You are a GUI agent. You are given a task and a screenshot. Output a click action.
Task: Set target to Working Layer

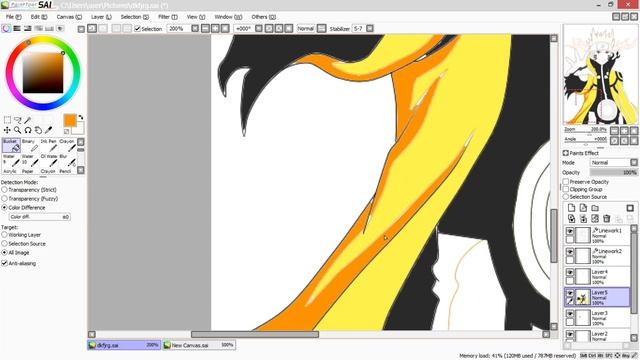pos(4,235)
